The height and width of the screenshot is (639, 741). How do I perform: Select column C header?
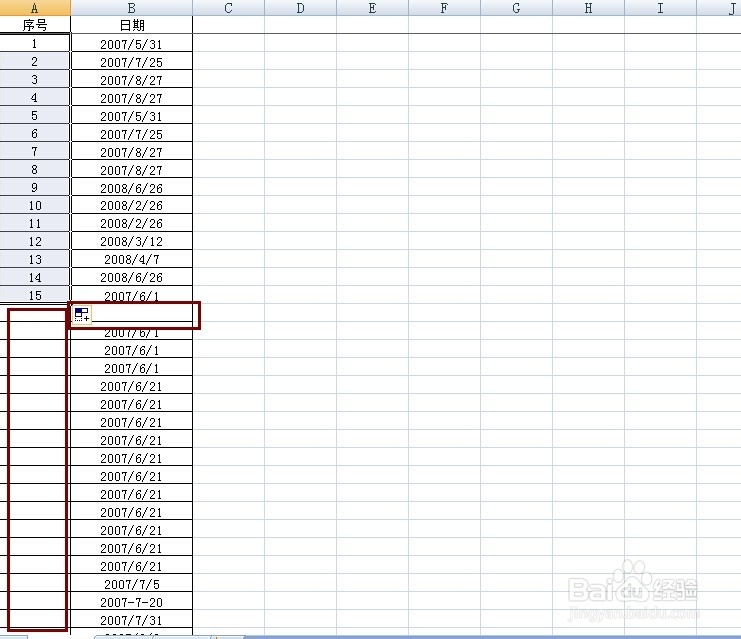click(x=228, y=8)
